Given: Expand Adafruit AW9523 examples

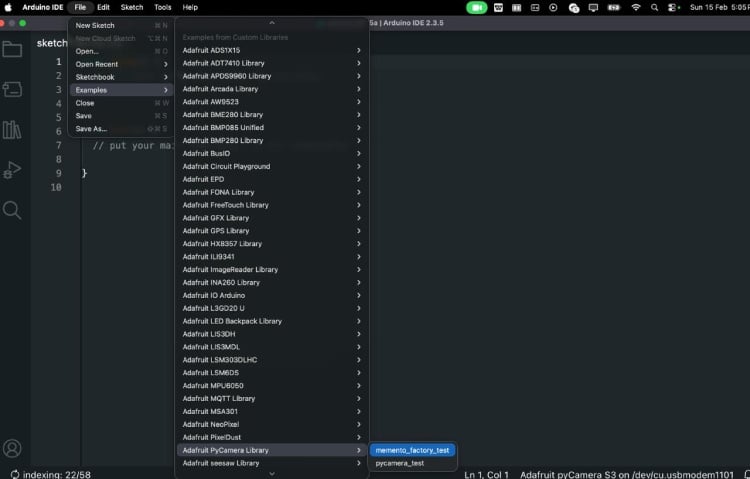Looking at the screenshot, I should point(272,102).
